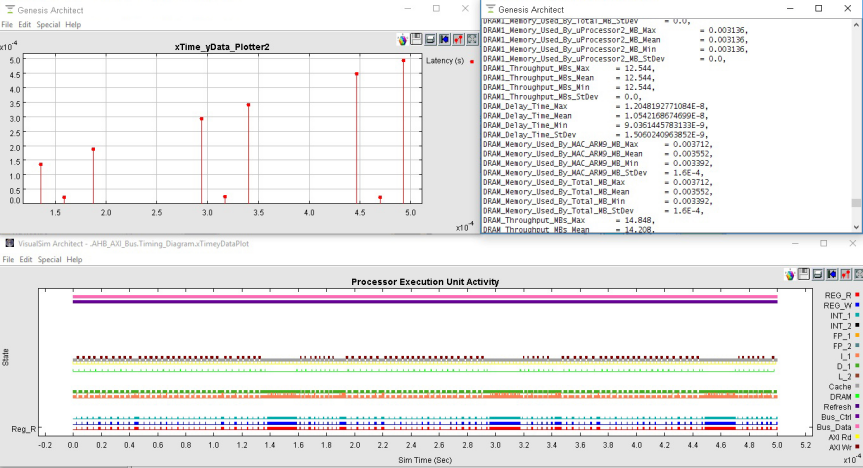Click FP_1 orange legend swatch

(857, 335)
